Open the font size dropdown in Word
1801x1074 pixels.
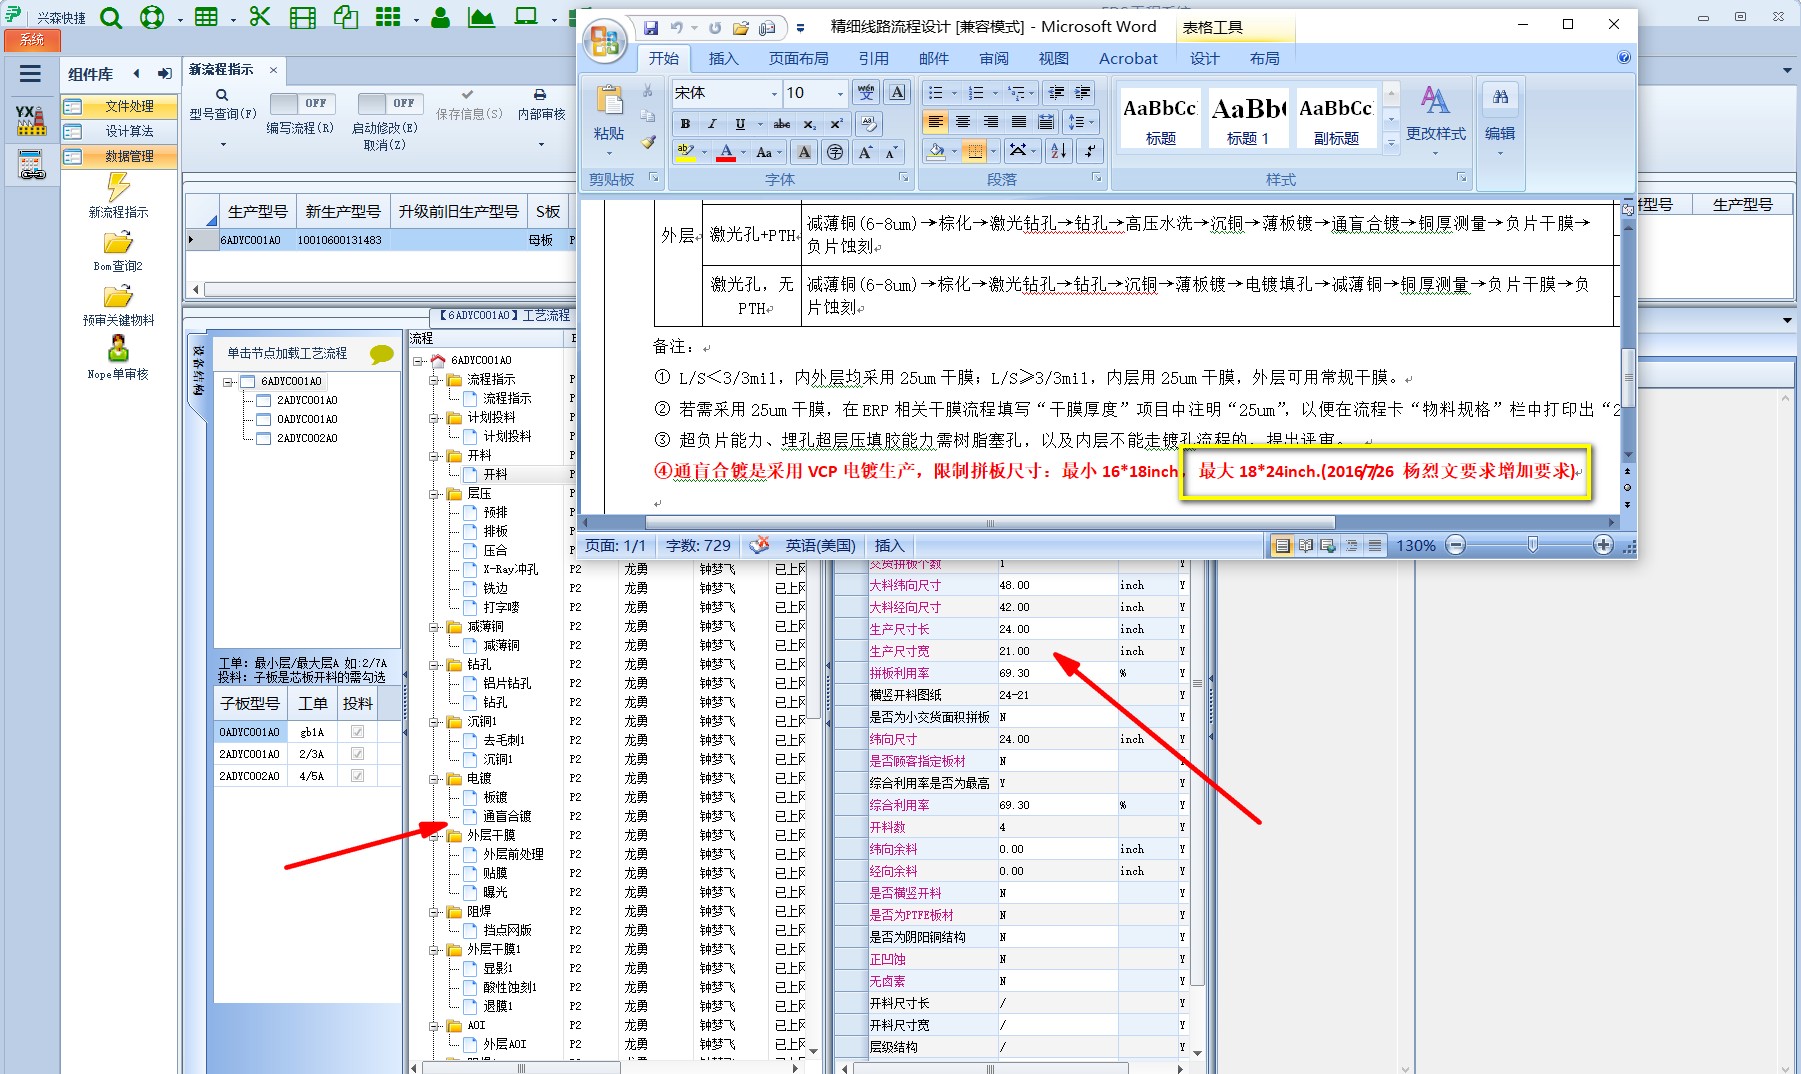tap(840, 93)
